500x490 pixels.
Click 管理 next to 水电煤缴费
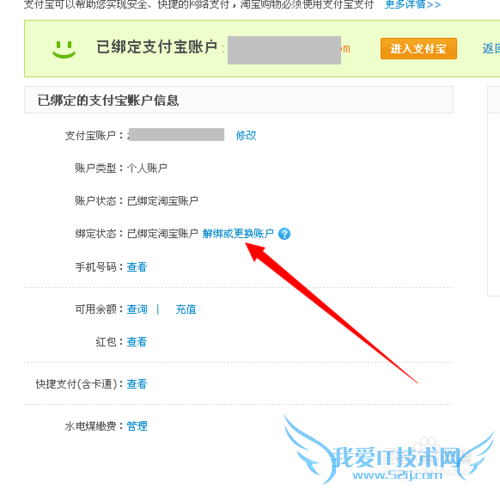pyautogui.click(x=137, y=426)
